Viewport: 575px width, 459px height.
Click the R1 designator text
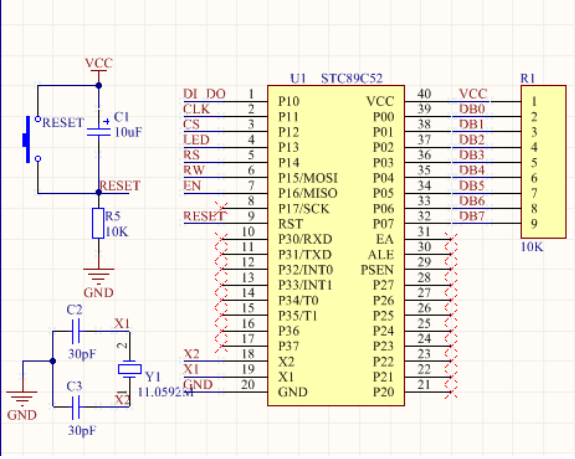pyautogui.click(x=528, y=78)
